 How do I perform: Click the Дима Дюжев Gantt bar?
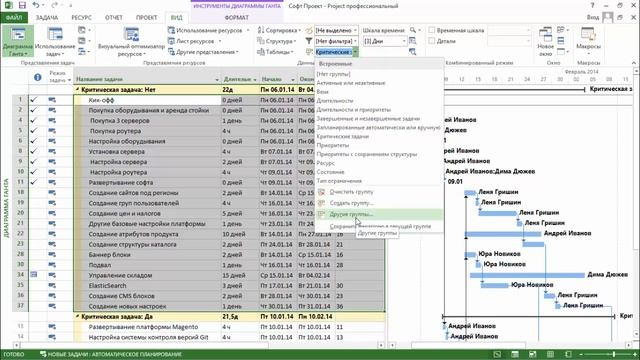pos(527,275)
